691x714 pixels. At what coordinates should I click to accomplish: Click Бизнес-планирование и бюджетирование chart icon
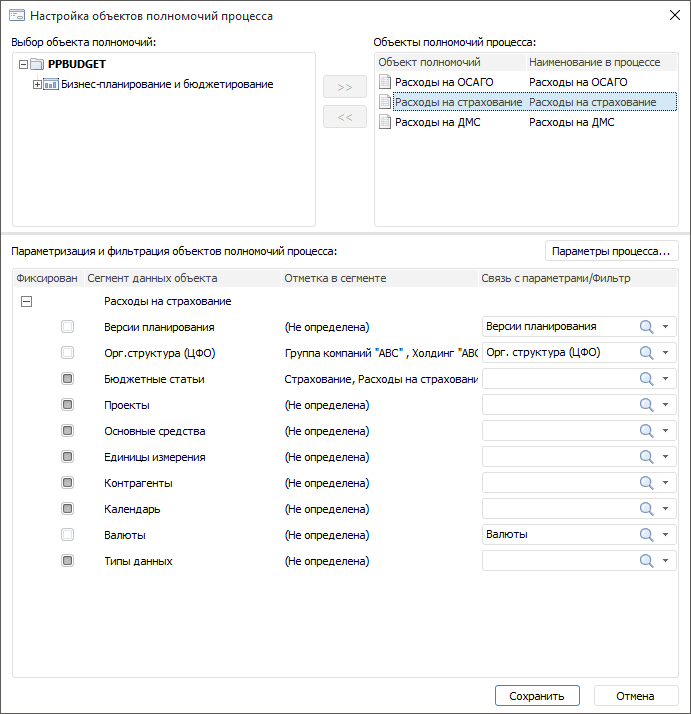tap(52, 84)
